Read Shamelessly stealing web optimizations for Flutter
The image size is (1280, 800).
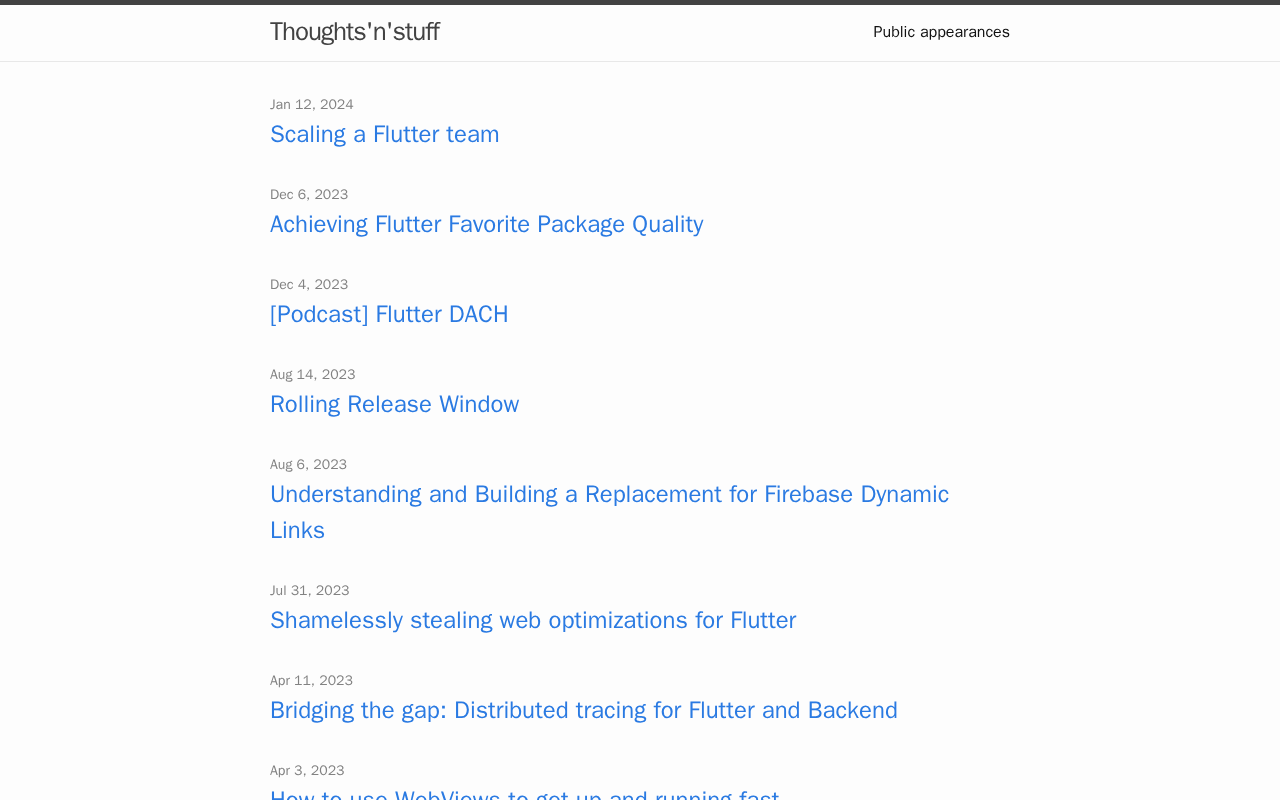click(533, 620)
